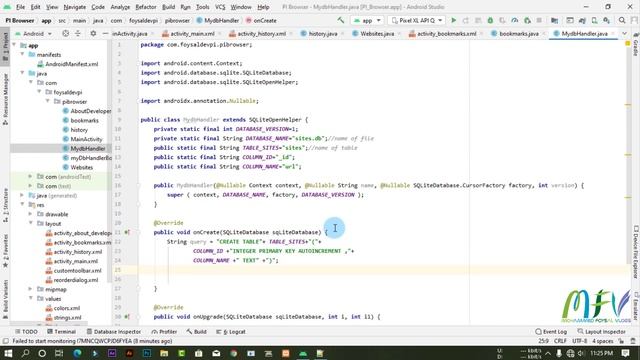Click the override gutter marker beside onUpgrade
640x360 pixels.
[x=127, y=317]
